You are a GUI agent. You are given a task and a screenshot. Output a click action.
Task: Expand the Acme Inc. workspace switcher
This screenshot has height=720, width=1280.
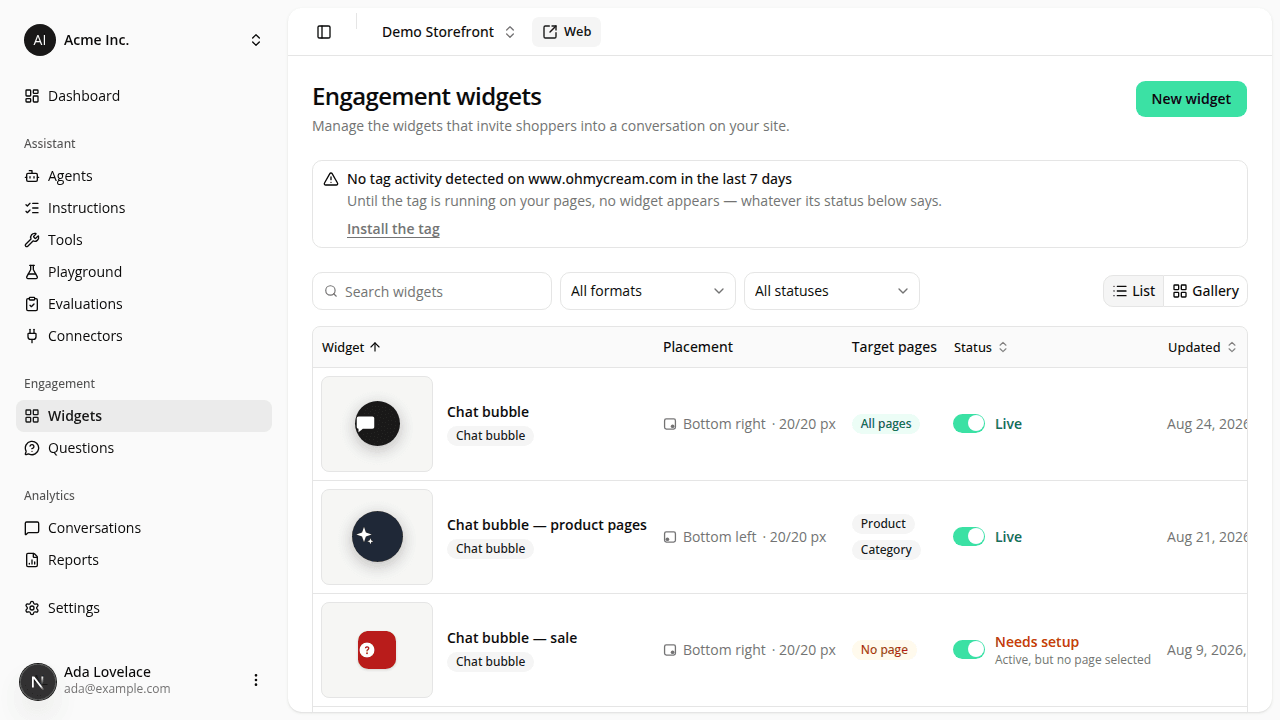tap(256, 40)
